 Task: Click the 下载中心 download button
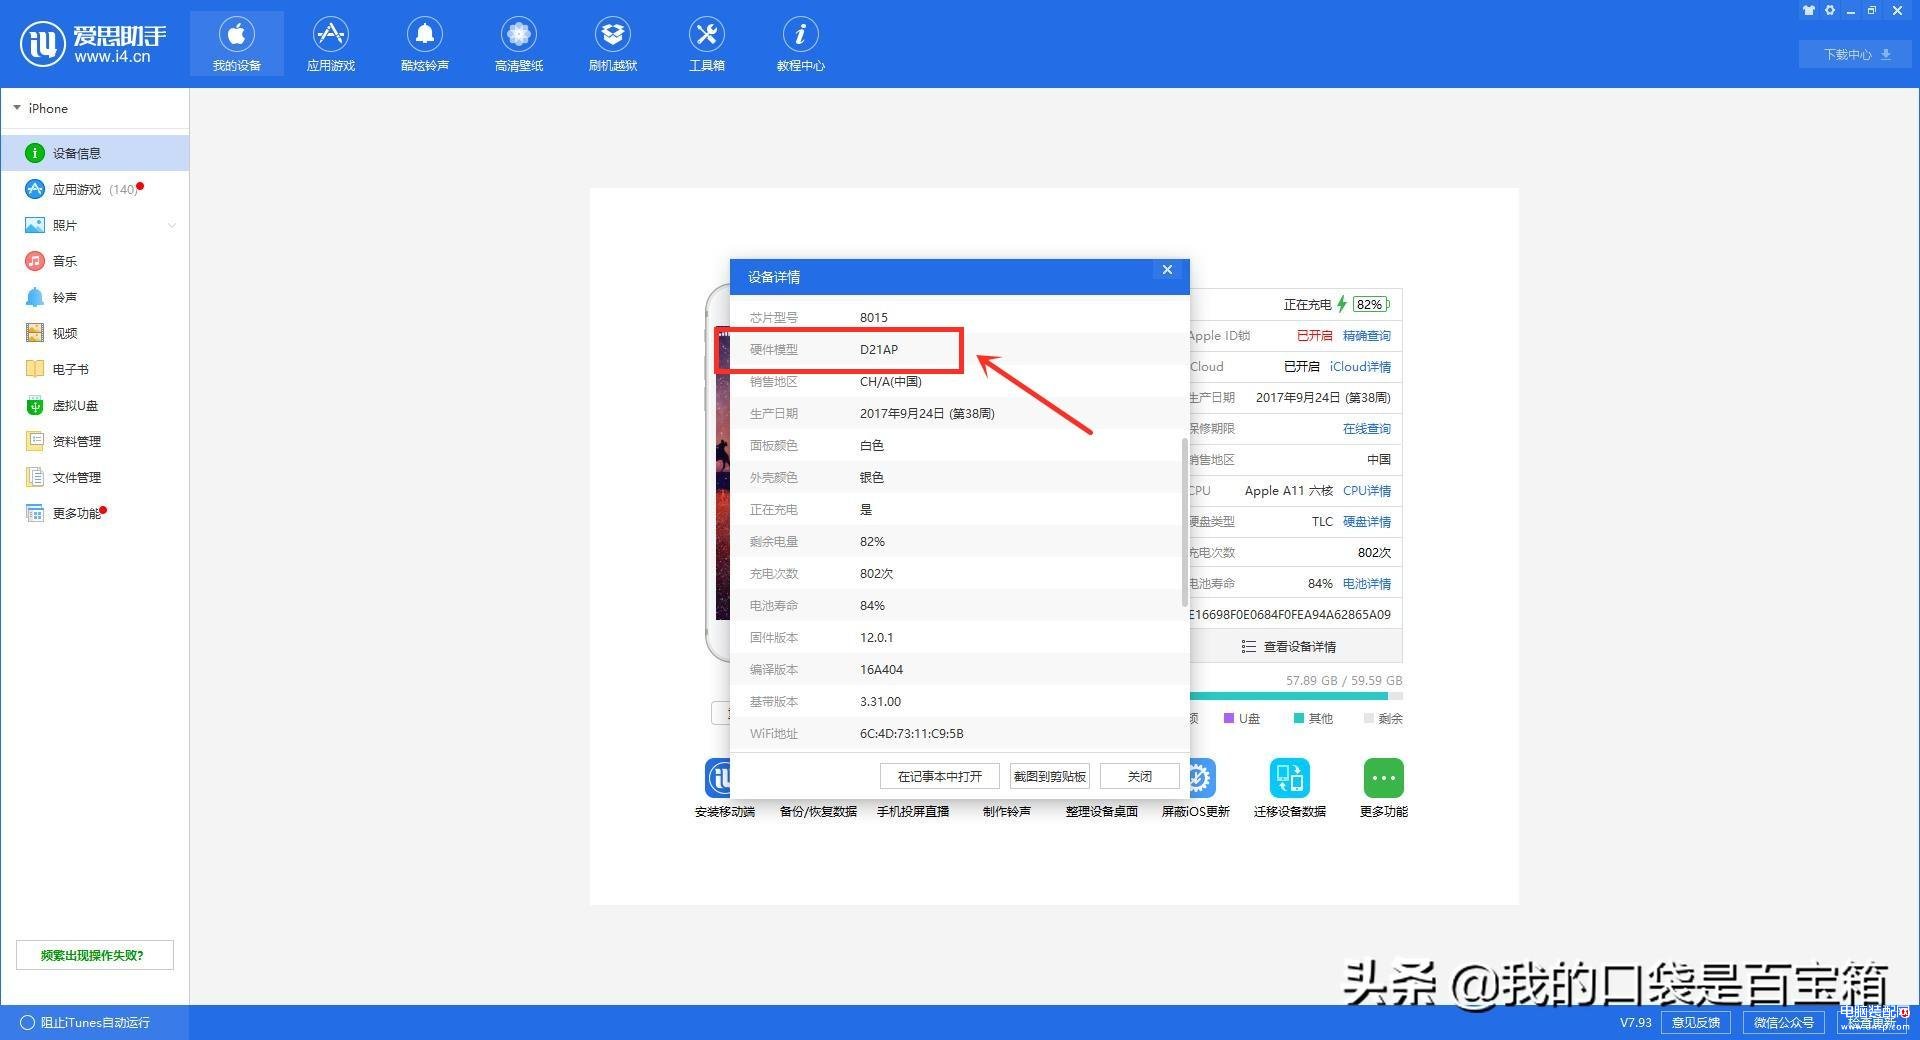point(1856,54)
